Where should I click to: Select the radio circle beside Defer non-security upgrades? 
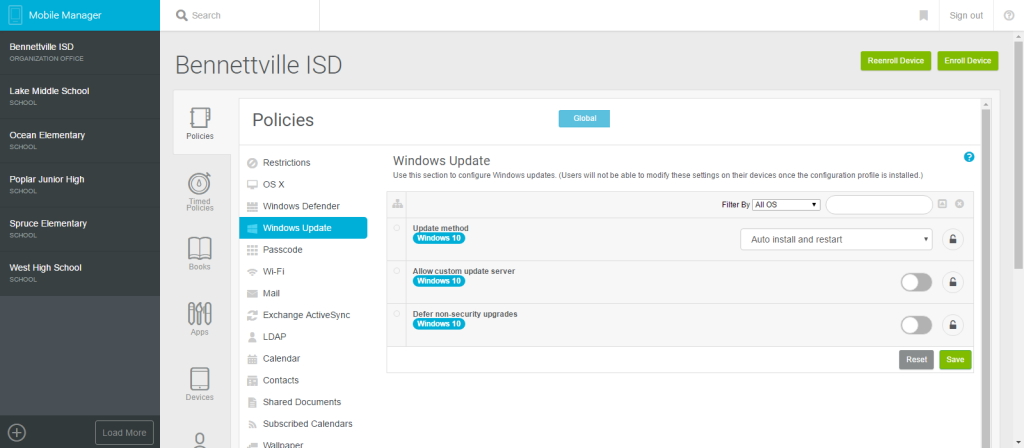point(397,313)
